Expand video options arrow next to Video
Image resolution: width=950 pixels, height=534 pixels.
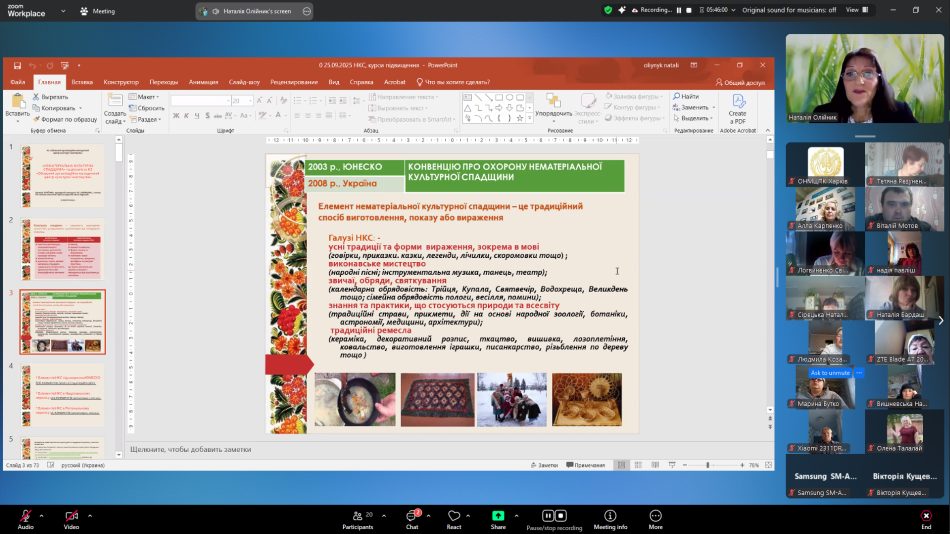tap(90, 516)
